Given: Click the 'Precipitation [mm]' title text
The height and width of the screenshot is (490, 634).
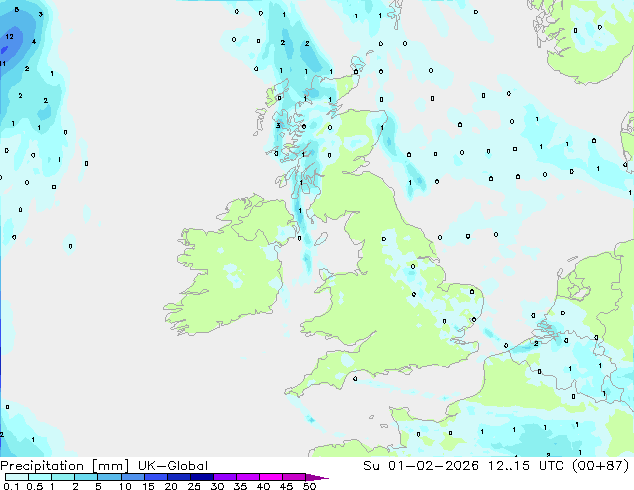Looking at the screenshot, I should tap(65, 466).
